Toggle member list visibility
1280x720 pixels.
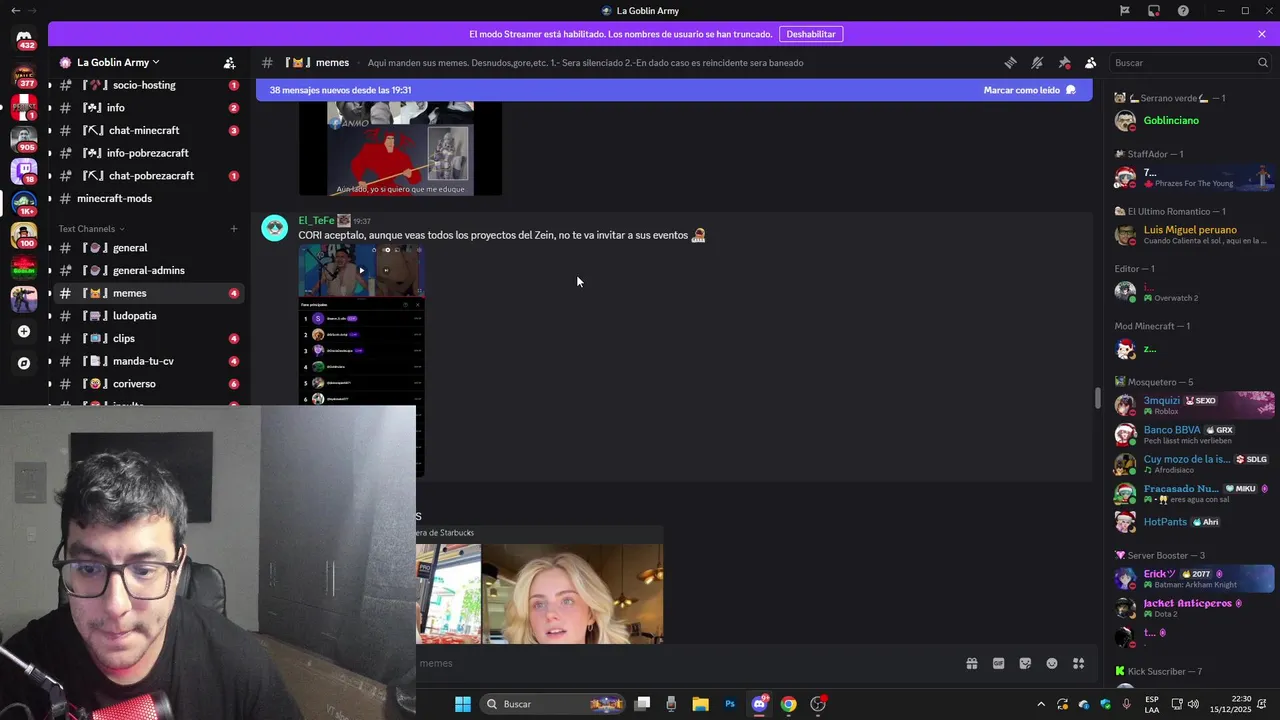tap(1090, 62)
